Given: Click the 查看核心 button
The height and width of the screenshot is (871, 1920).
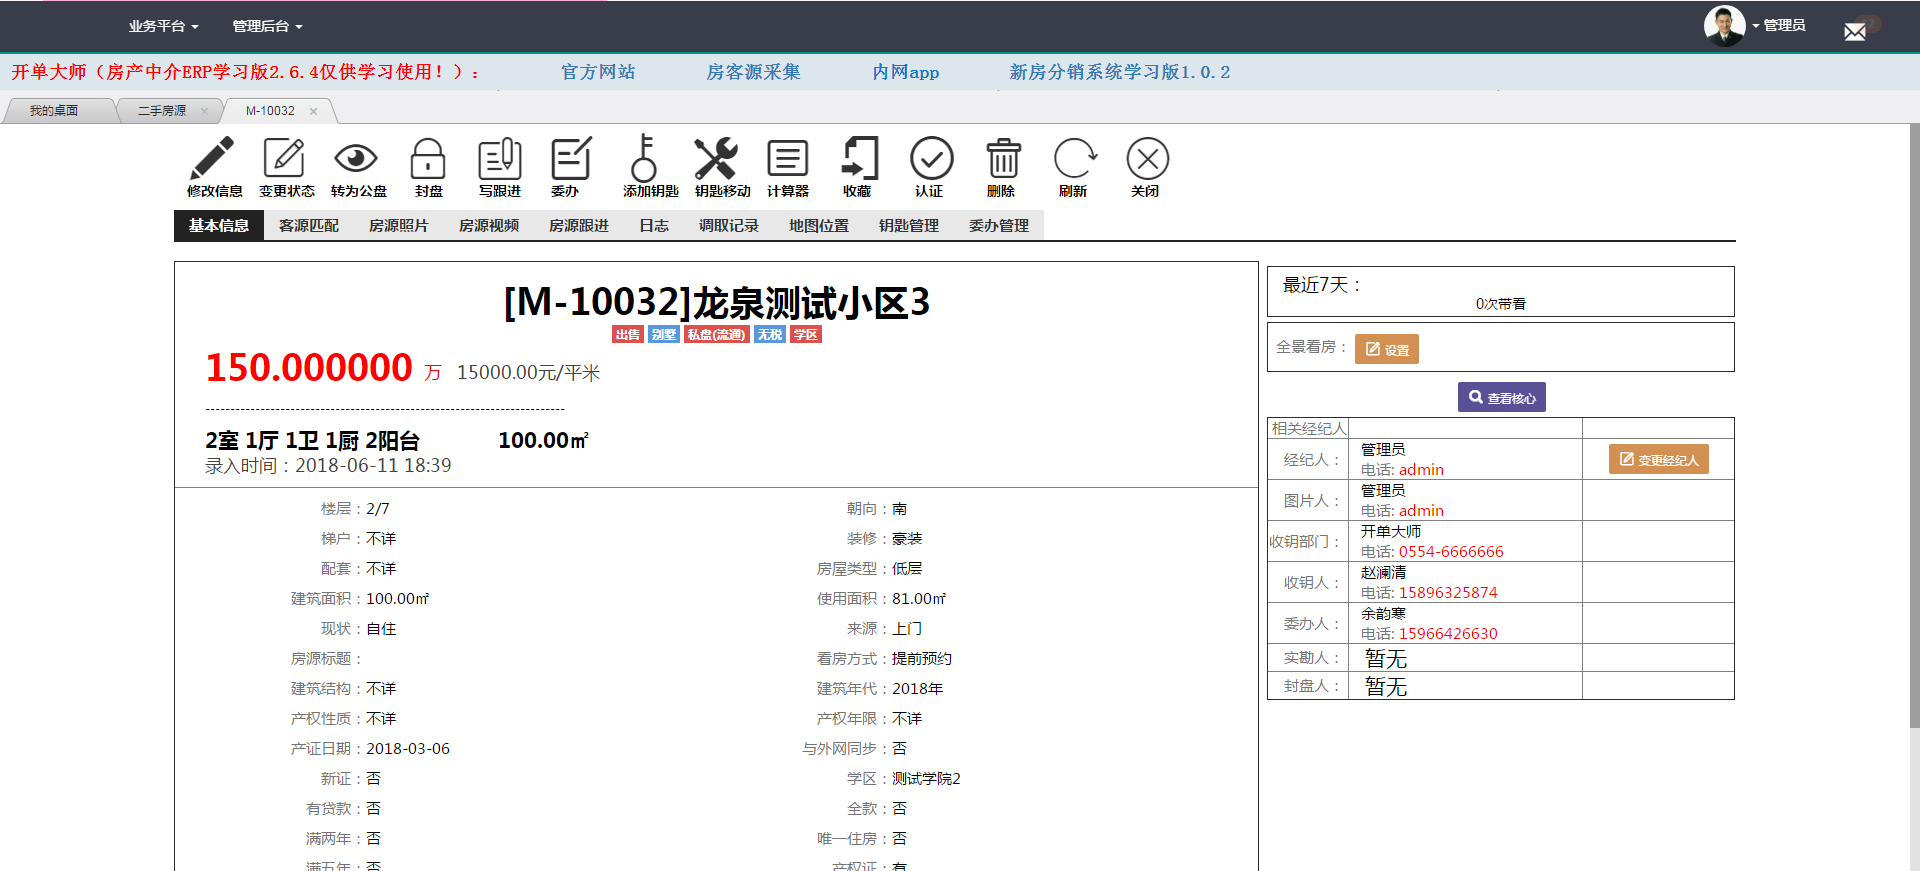Looking at the screenshot, I should 1502,397.
